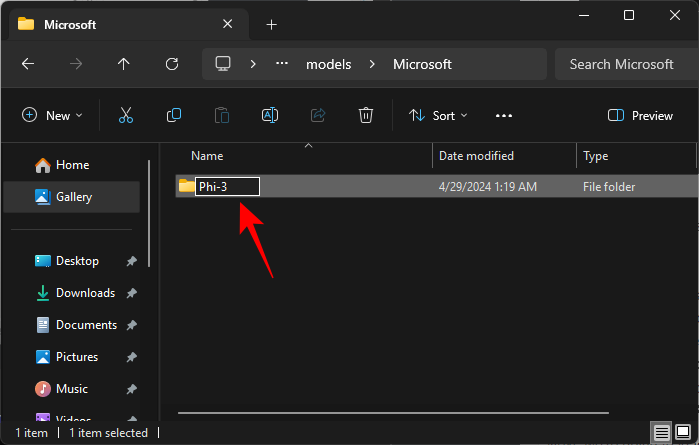Go forward with the right arrow
The width and height of the screenshot is (699, 445).
[x=76, y=64]
